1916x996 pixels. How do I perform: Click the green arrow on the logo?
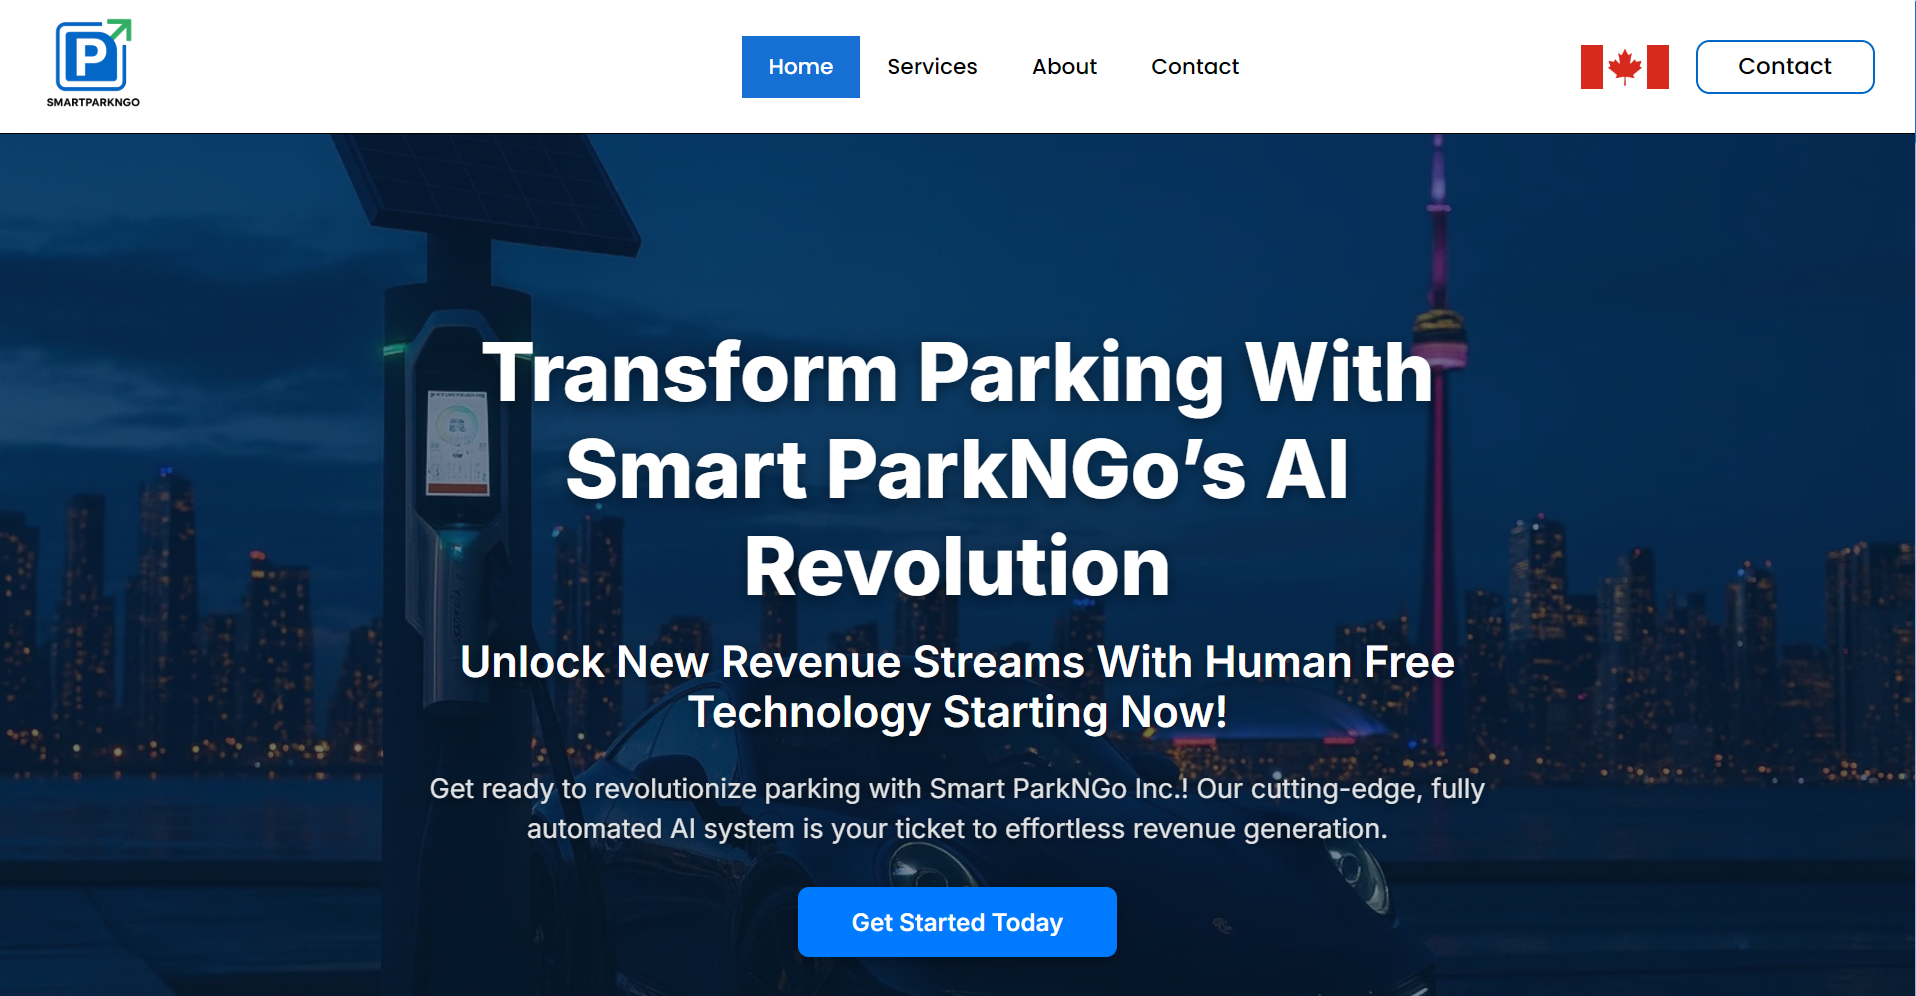point(120,29)
